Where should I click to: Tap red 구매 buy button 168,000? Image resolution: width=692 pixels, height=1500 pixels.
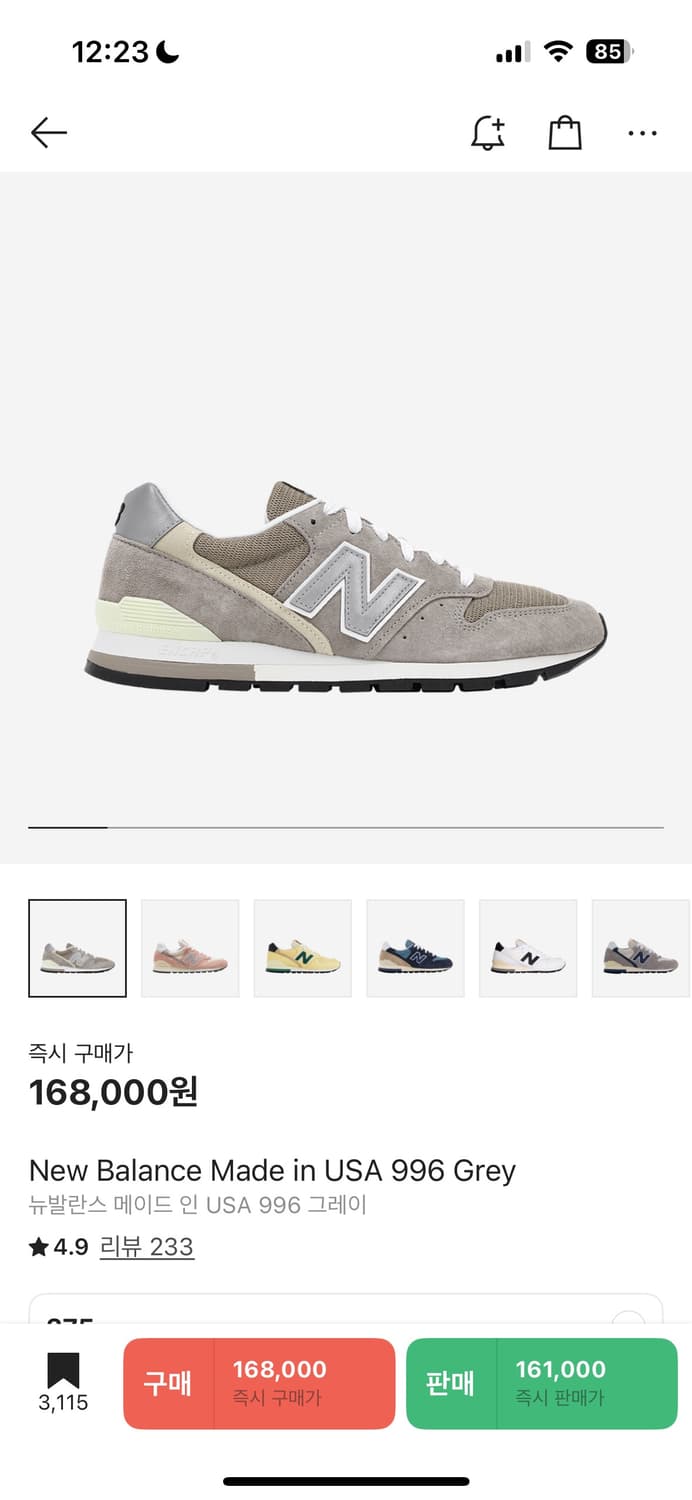pyautogui.click(x=259, y=1383)
